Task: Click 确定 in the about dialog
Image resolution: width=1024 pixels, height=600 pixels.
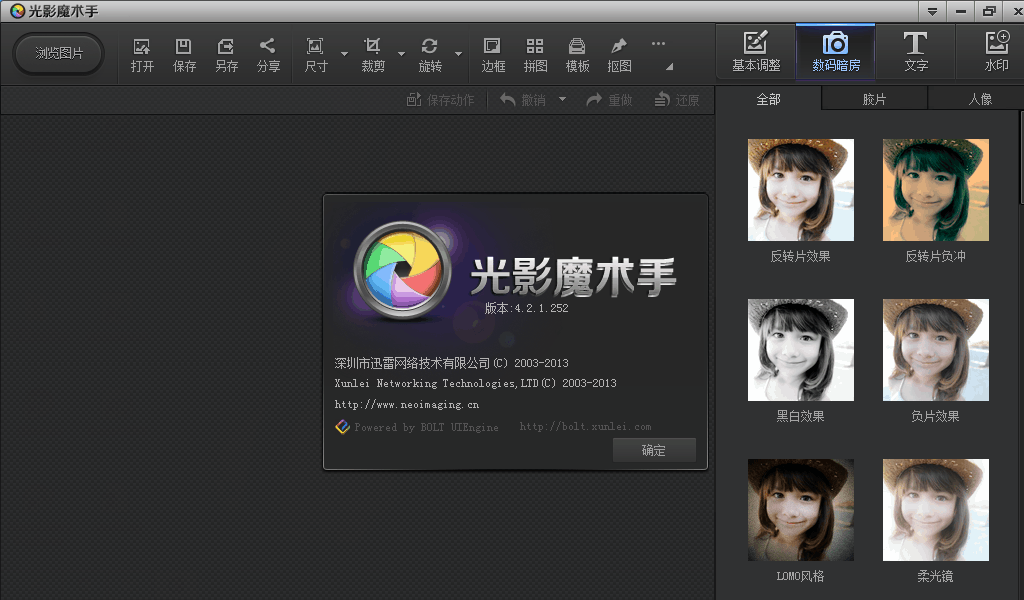Action: (654, 450)
